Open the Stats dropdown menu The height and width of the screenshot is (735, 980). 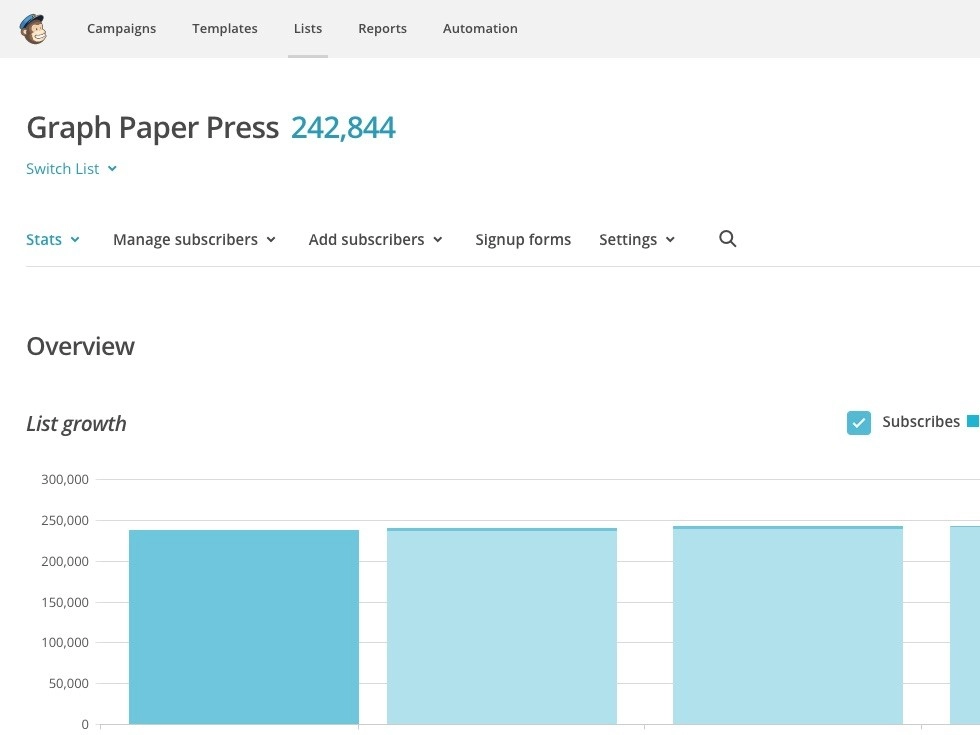click(x=53, y=240)
